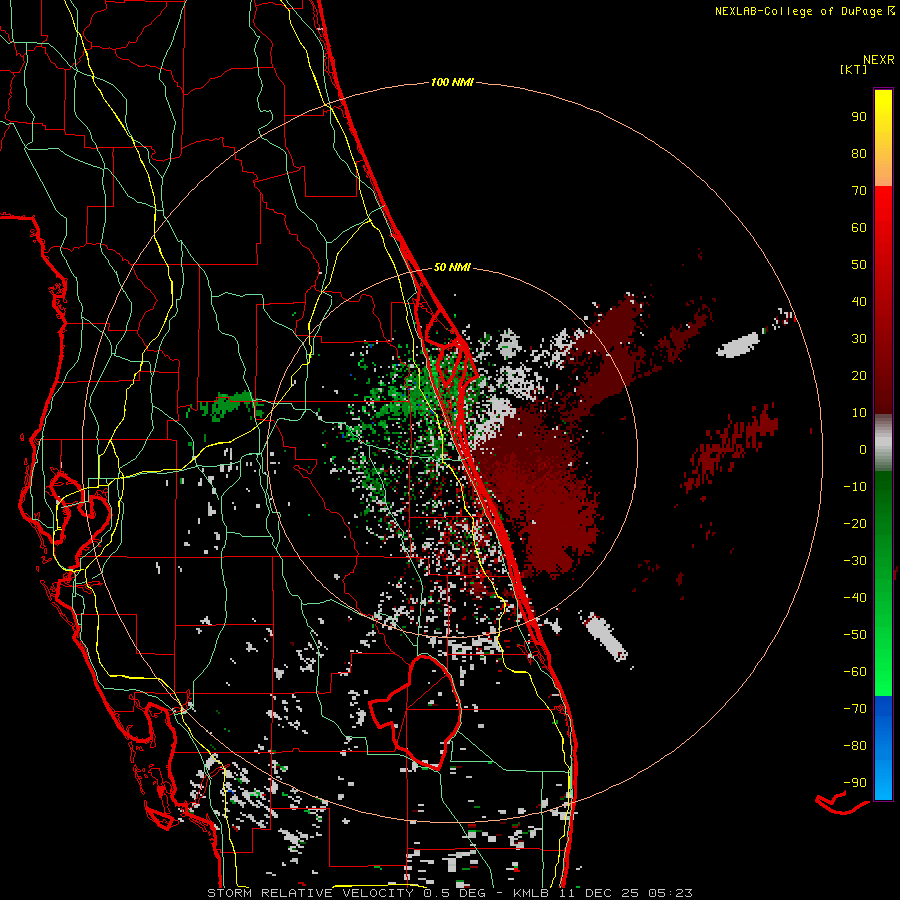
Task: Click the [KT] units label
Action: point(854,69)
